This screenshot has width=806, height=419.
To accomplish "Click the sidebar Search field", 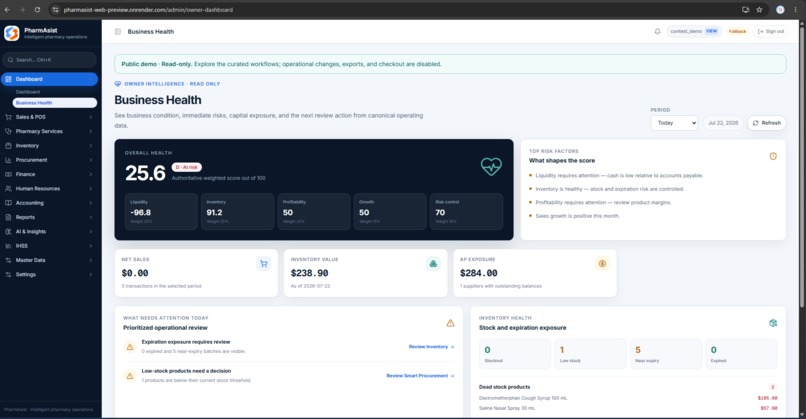I will 49,60.
